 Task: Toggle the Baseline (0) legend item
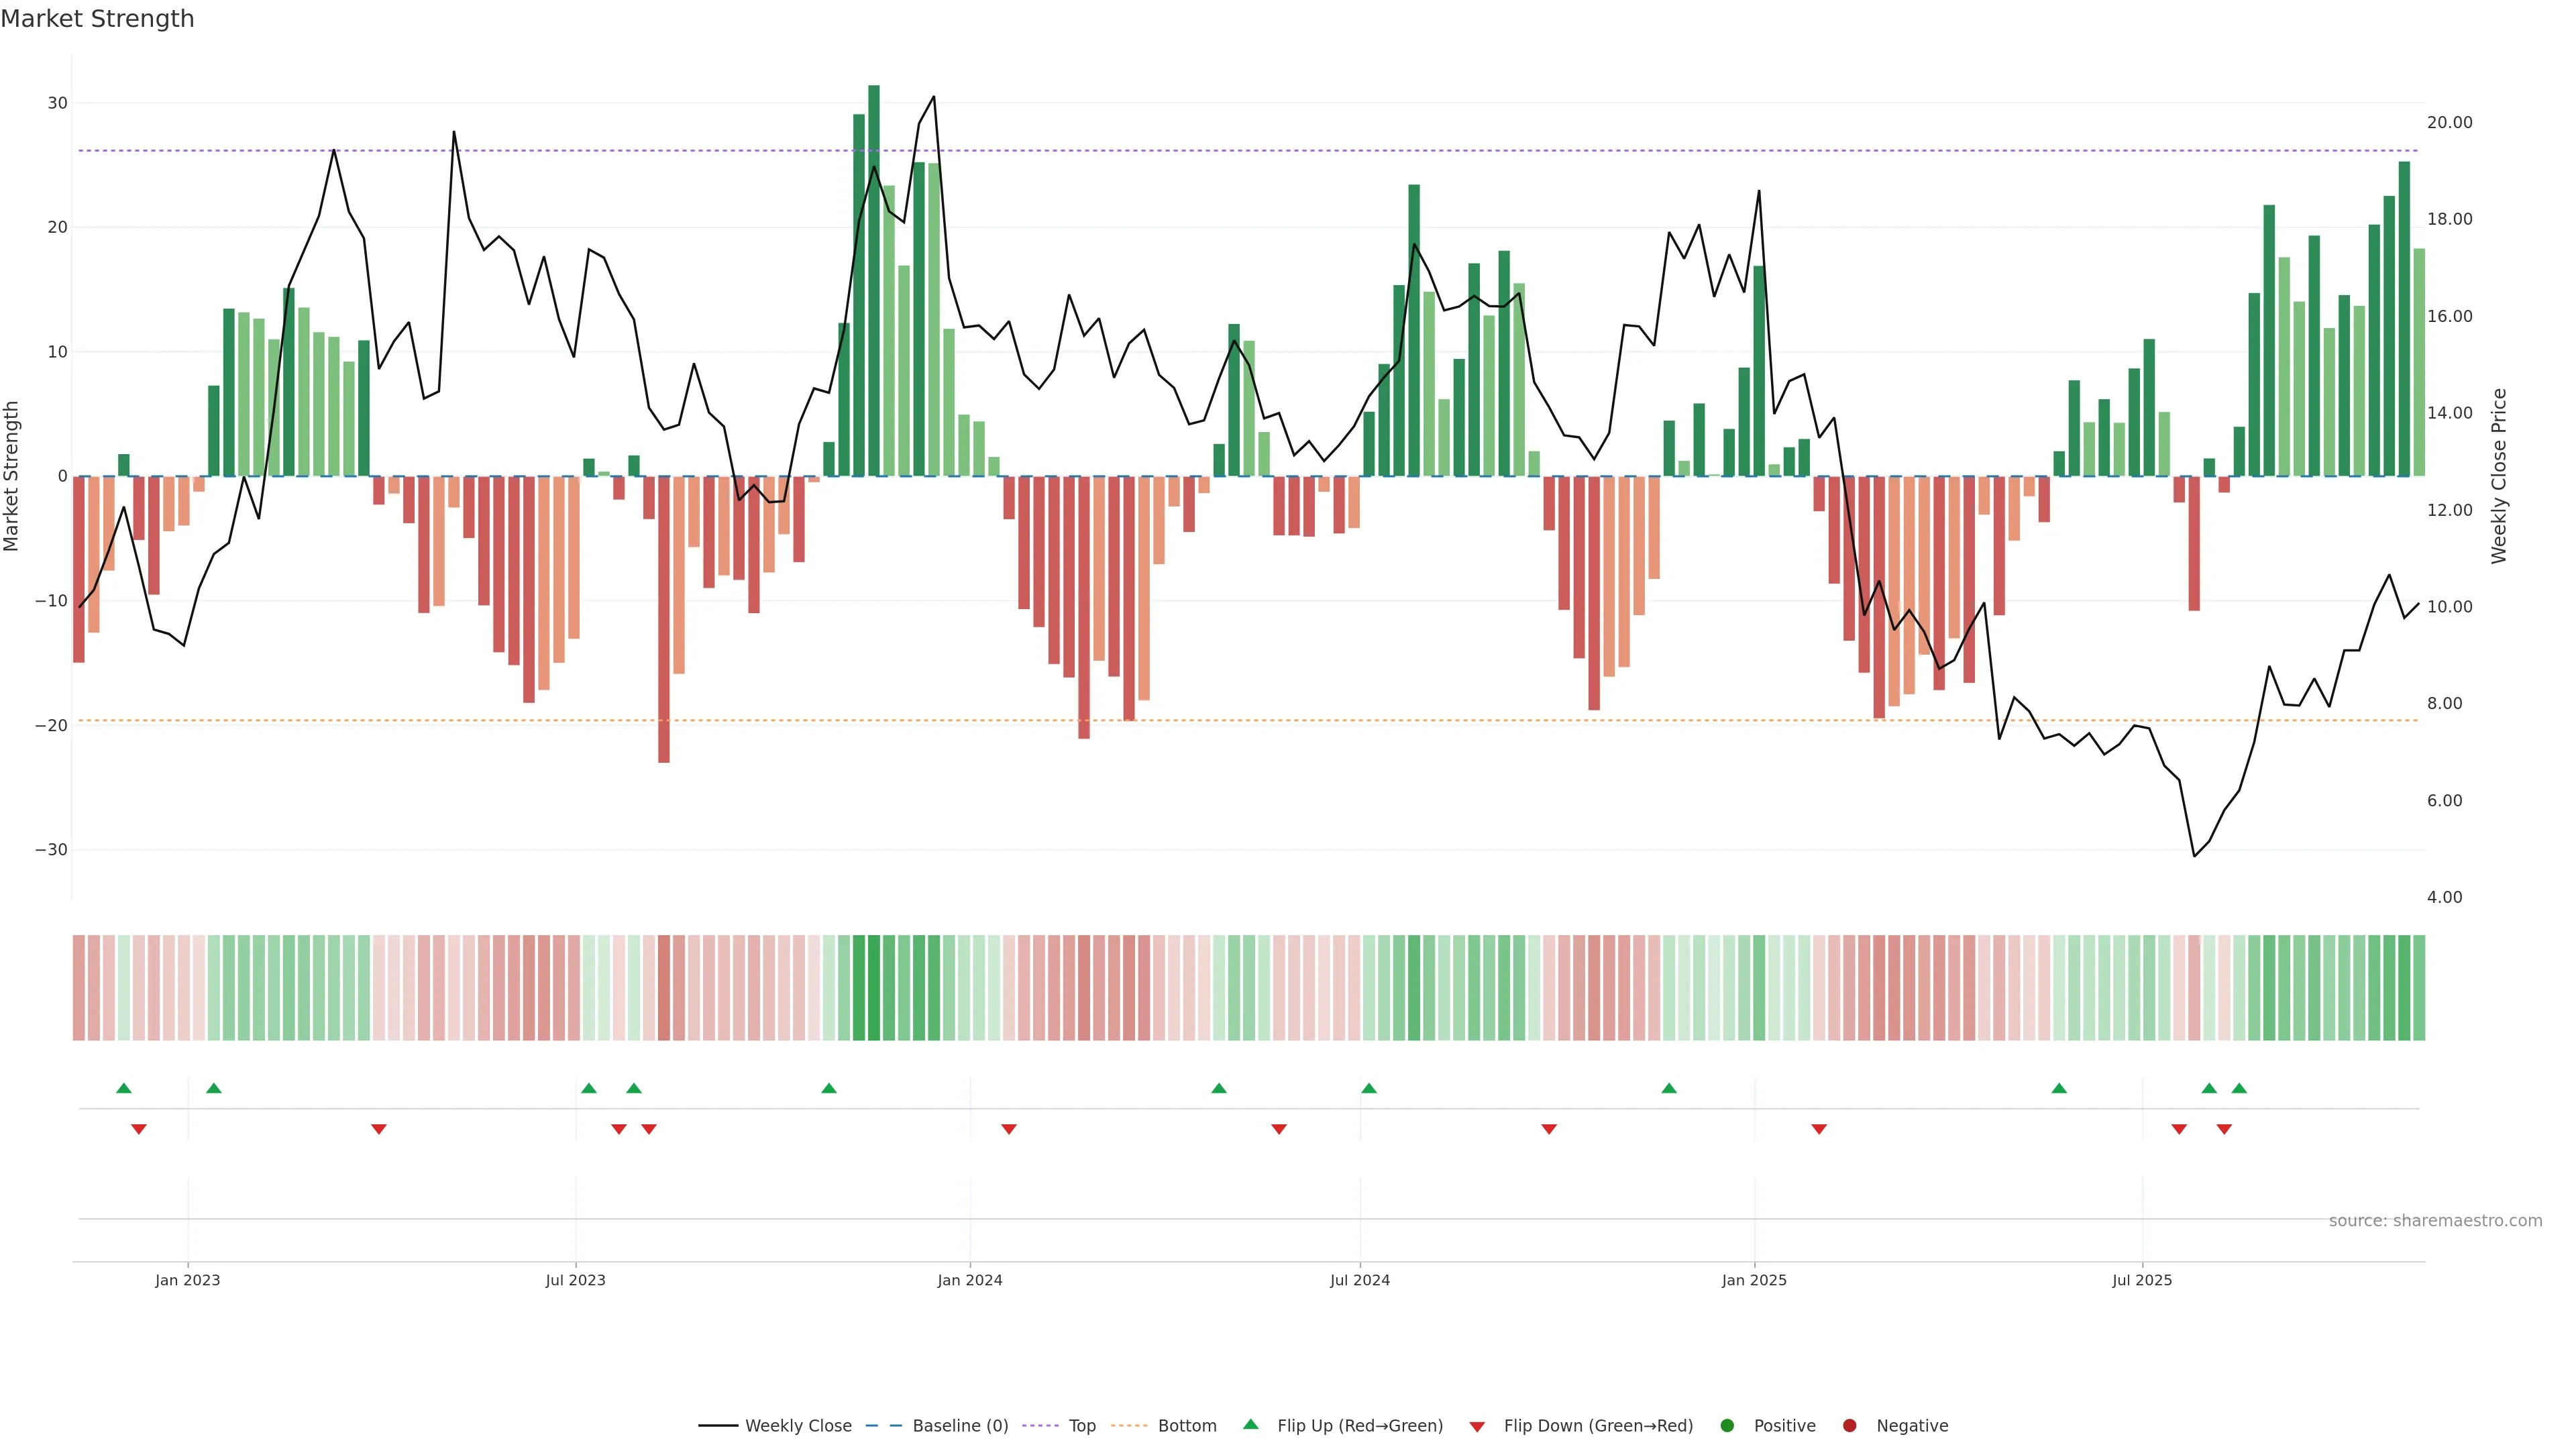click(959, 1426)
